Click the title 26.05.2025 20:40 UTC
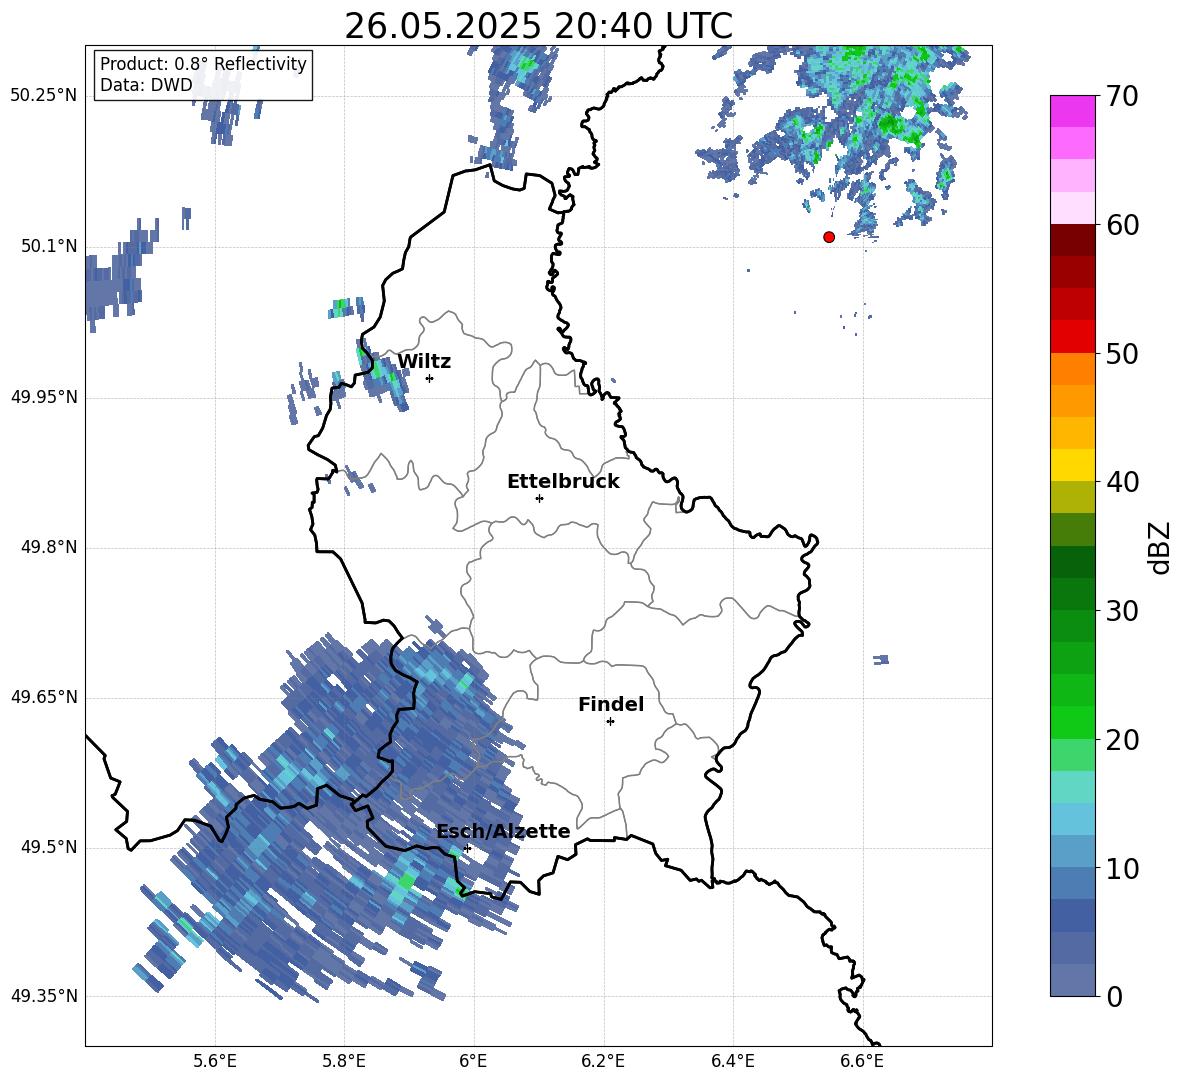This screenshot has height=1081, width=1184. 538,26
